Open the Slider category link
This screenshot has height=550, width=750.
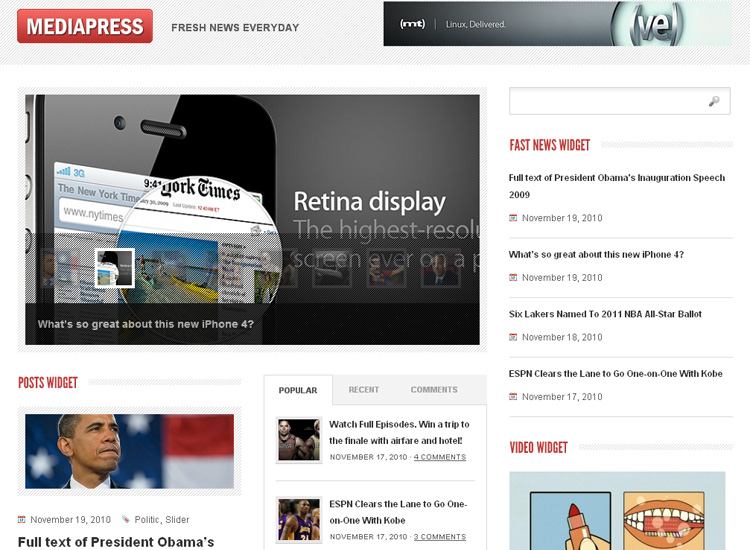click(x=177, y=520)
